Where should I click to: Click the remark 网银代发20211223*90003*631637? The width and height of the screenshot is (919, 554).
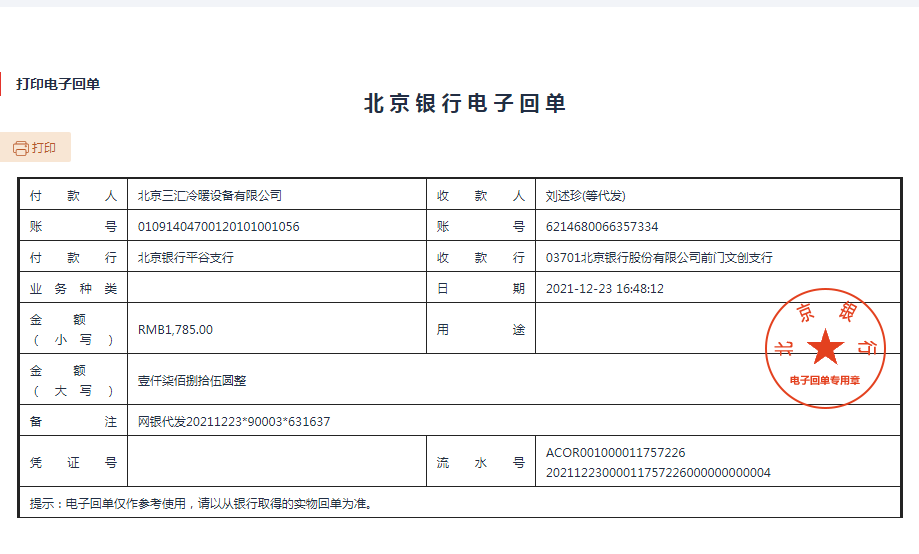(x=234, y=422)
